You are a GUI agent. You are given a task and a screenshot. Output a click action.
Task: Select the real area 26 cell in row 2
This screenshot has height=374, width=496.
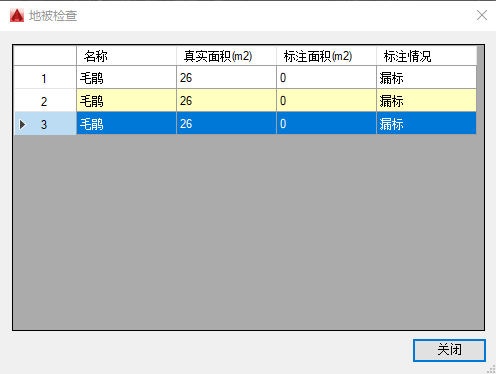pyautogui.click(x=226, y=100)
